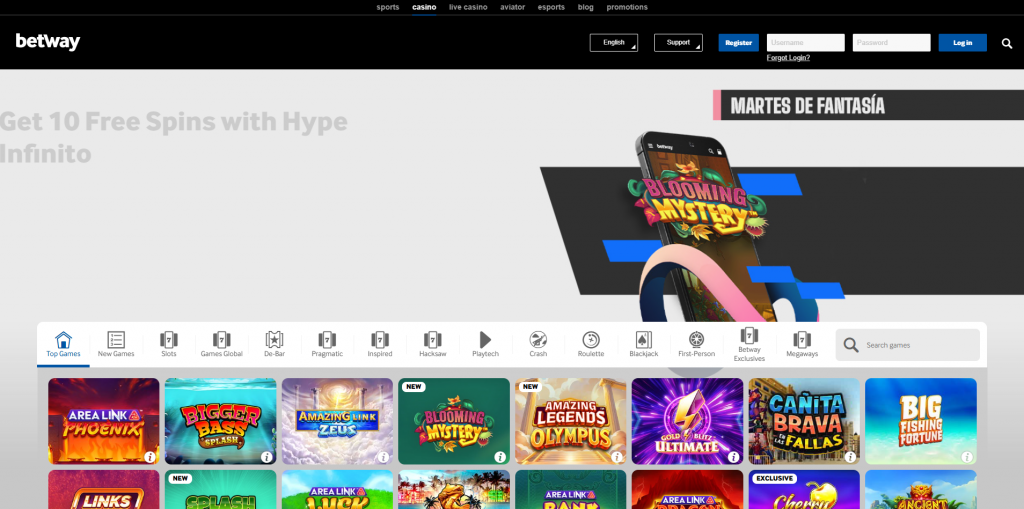Open the live casino section
The width and height of the screenshot is (1024, 509).
(468, 7)
